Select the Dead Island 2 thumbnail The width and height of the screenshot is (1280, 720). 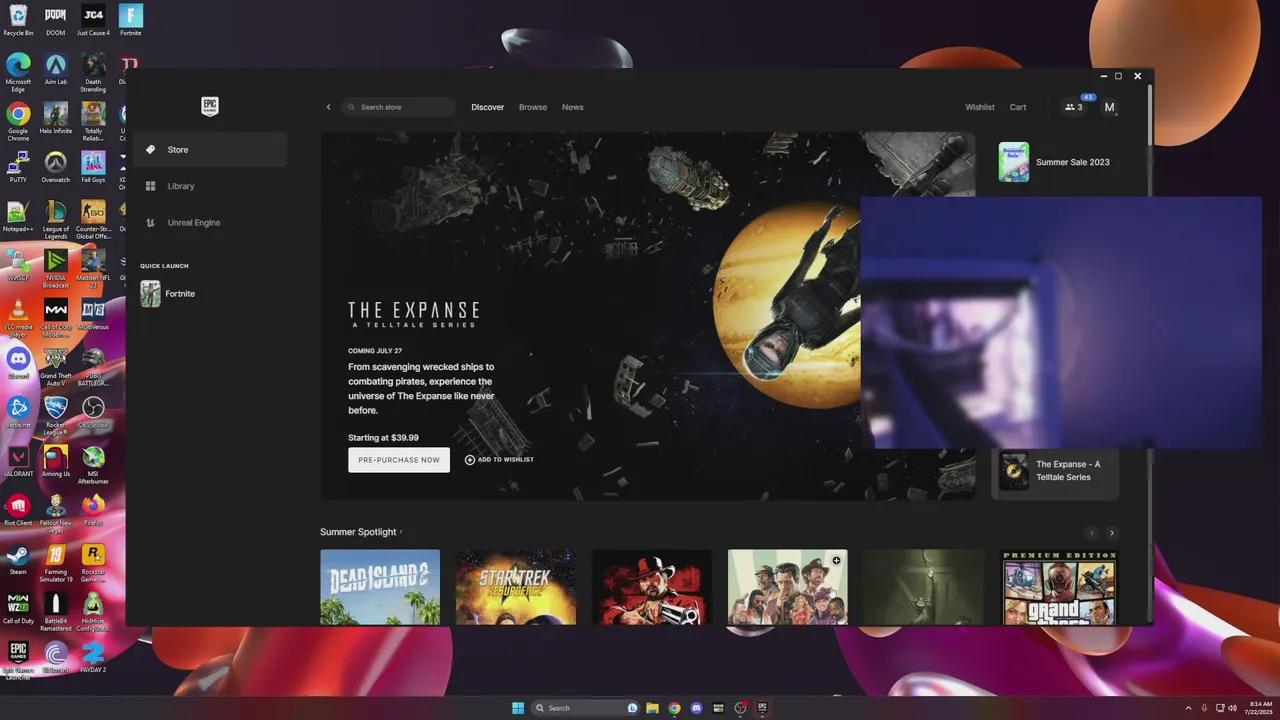click(x=379, y=587)
